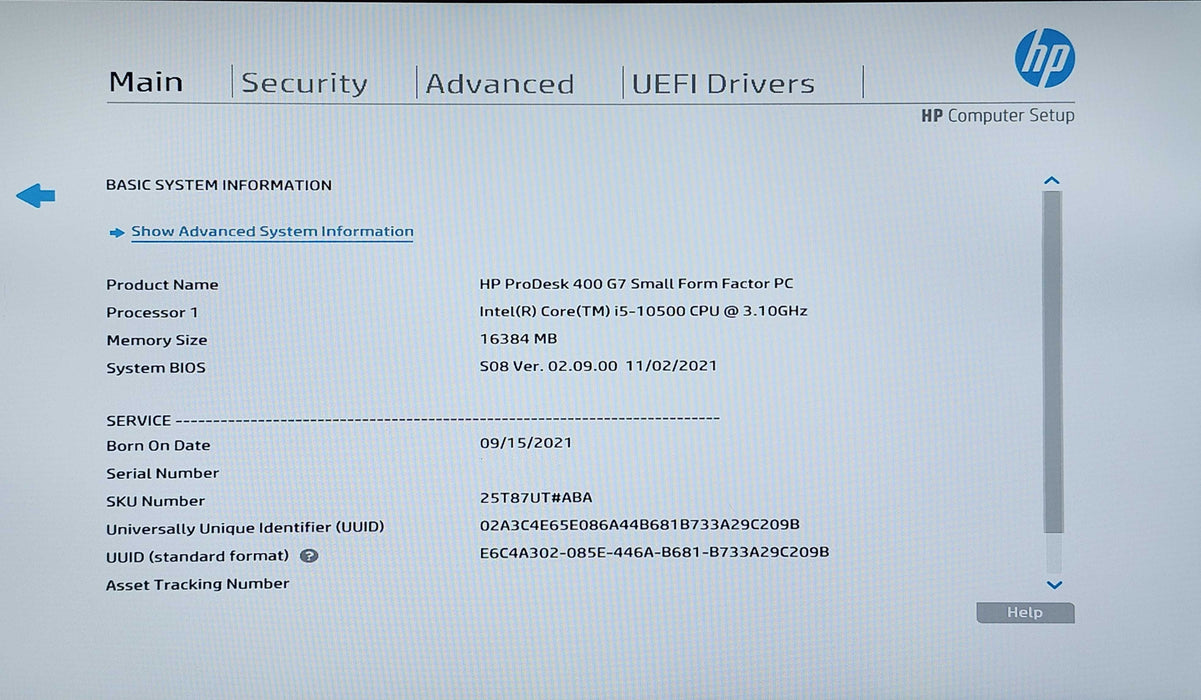Image resolution: width=1201 pixels, height=700 pixels.
Task: Click the Help button
Action: (1025, 613)
